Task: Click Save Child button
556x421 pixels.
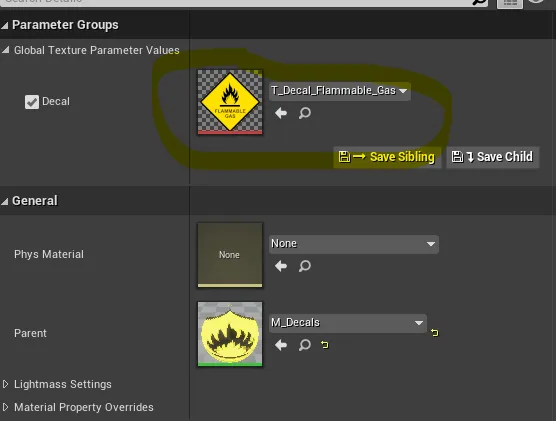Action: 493,157
